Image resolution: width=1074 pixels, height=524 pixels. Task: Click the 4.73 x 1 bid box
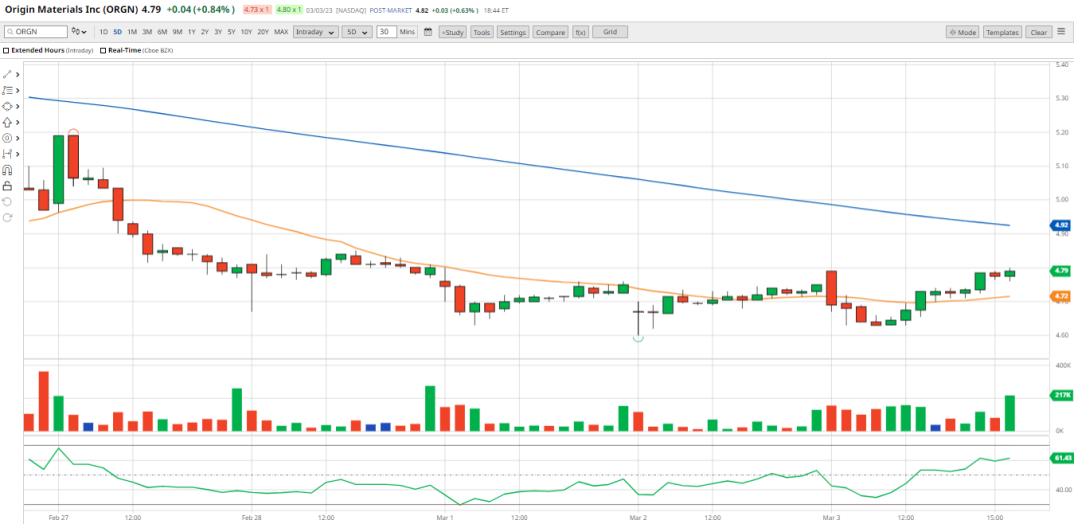coord(258,10)
